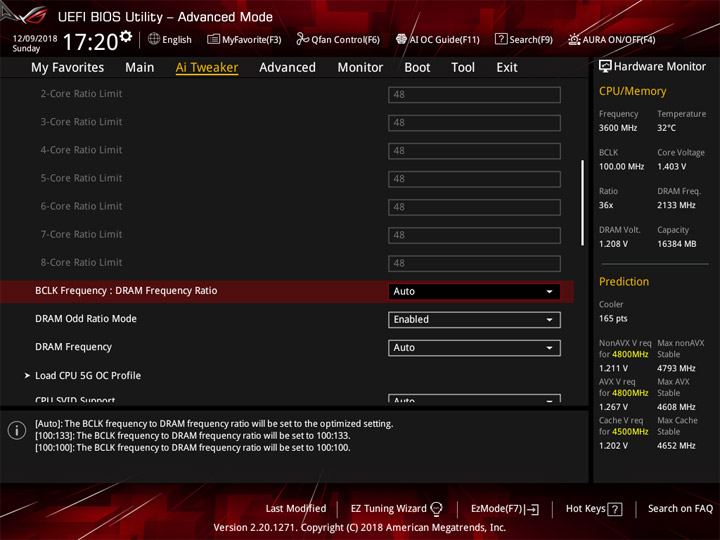Click the 4793 MHz Max nonAVX value
The height and width of the screenshot is (540, 720).
tap(676, 368)
